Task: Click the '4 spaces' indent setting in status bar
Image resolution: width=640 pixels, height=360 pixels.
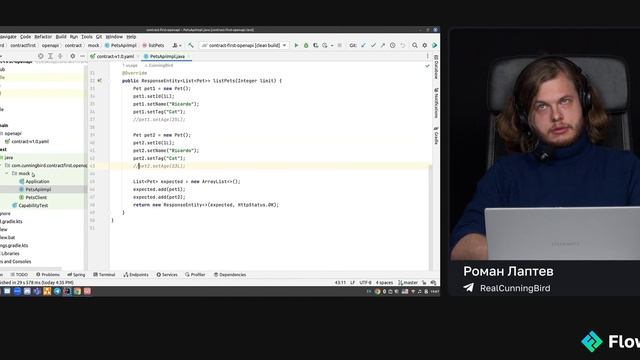Action: pos(384,282)
